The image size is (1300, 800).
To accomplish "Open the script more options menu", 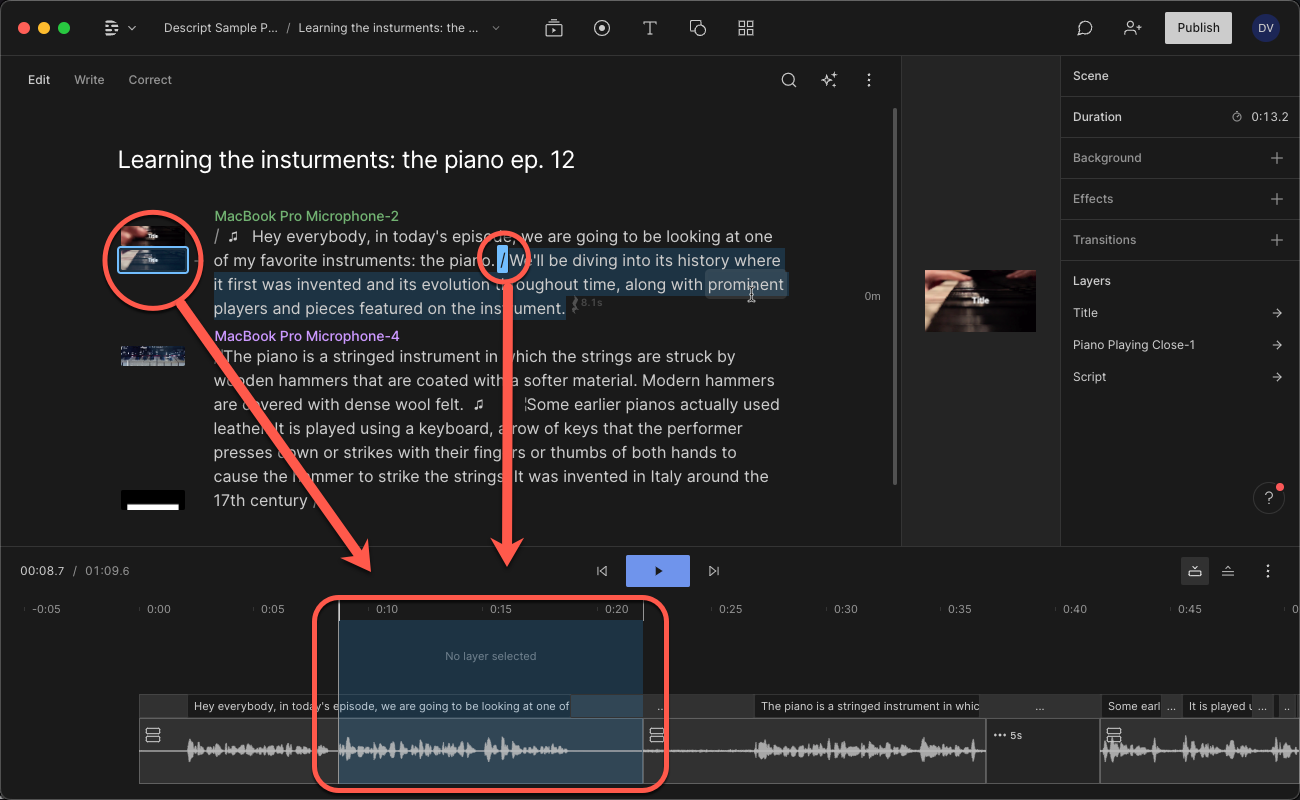I will click(x=869, y=80).
